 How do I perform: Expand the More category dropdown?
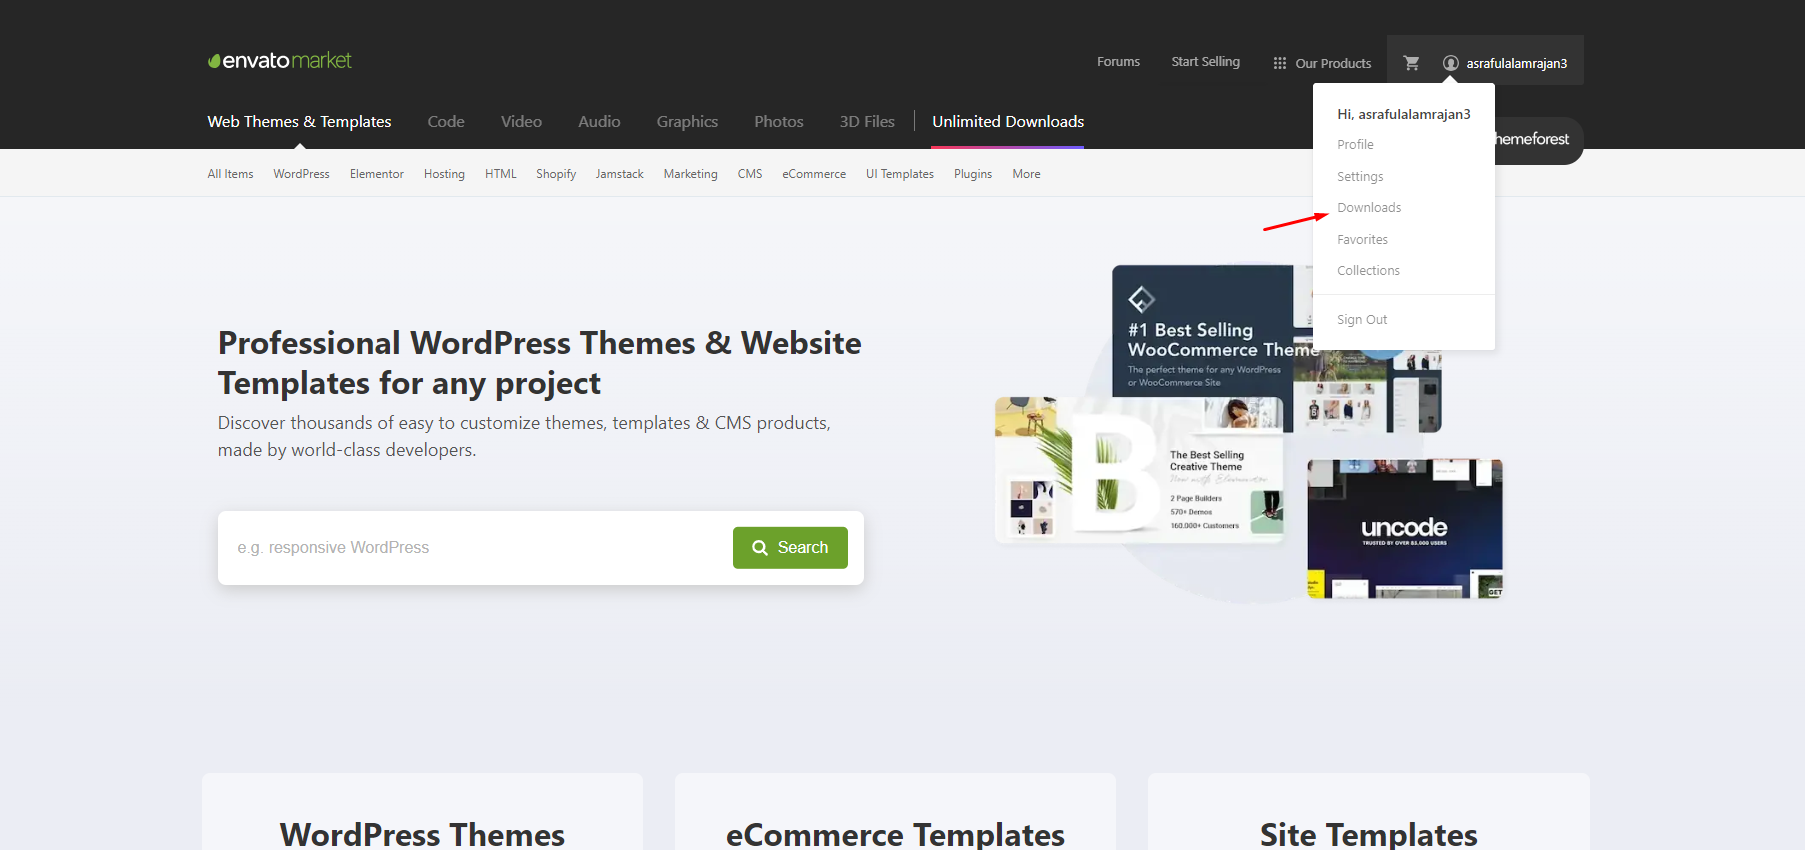pyautogui.click(x=1026, y=174)
